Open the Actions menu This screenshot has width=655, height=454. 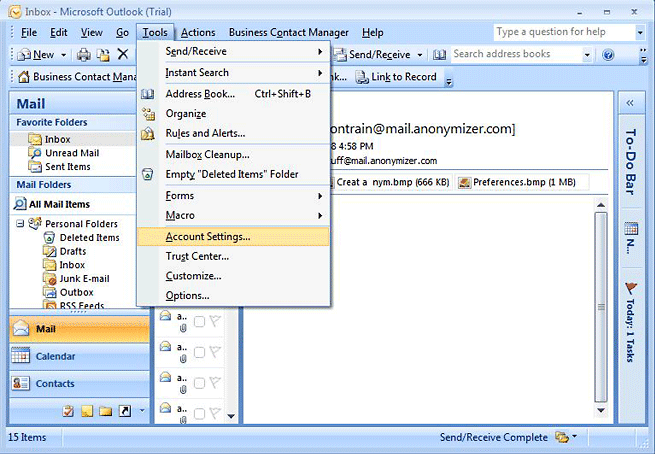pyautogui.click(x=198, y=33)
